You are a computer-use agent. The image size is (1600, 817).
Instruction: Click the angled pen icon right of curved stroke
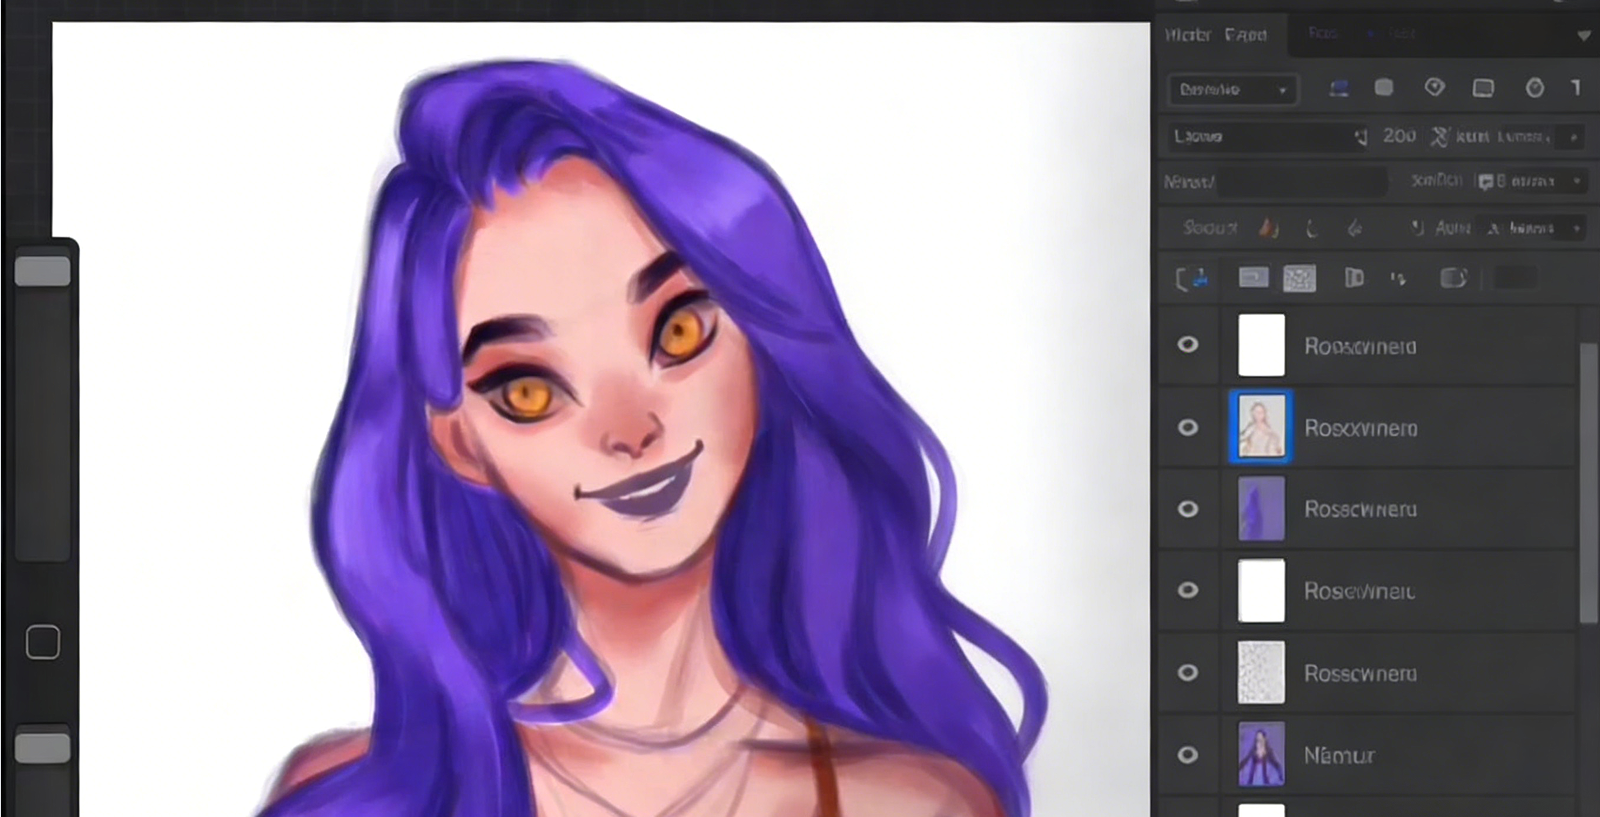pyautogui.click(x=1355, y=229)
